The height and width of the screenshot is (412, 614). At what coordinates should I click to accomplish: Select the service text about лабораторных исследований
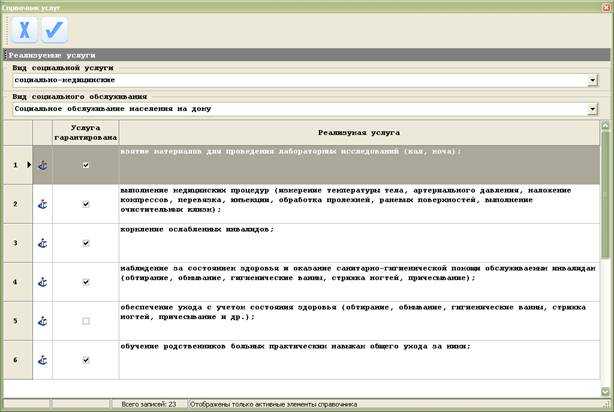coord(291,151)
